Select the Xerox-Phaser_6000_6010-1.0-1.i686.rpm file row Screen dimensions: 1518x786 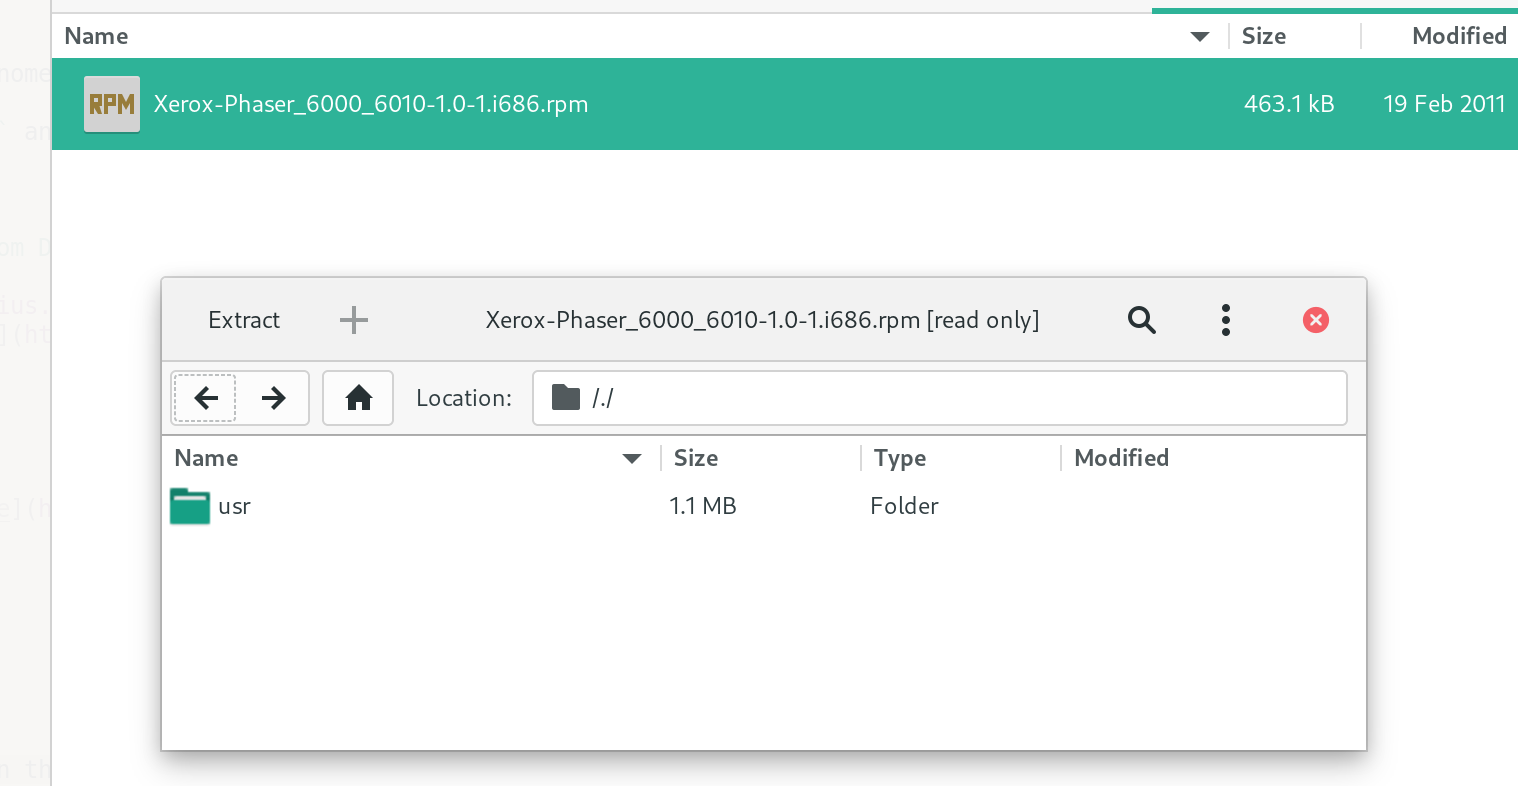click(785, 104)
